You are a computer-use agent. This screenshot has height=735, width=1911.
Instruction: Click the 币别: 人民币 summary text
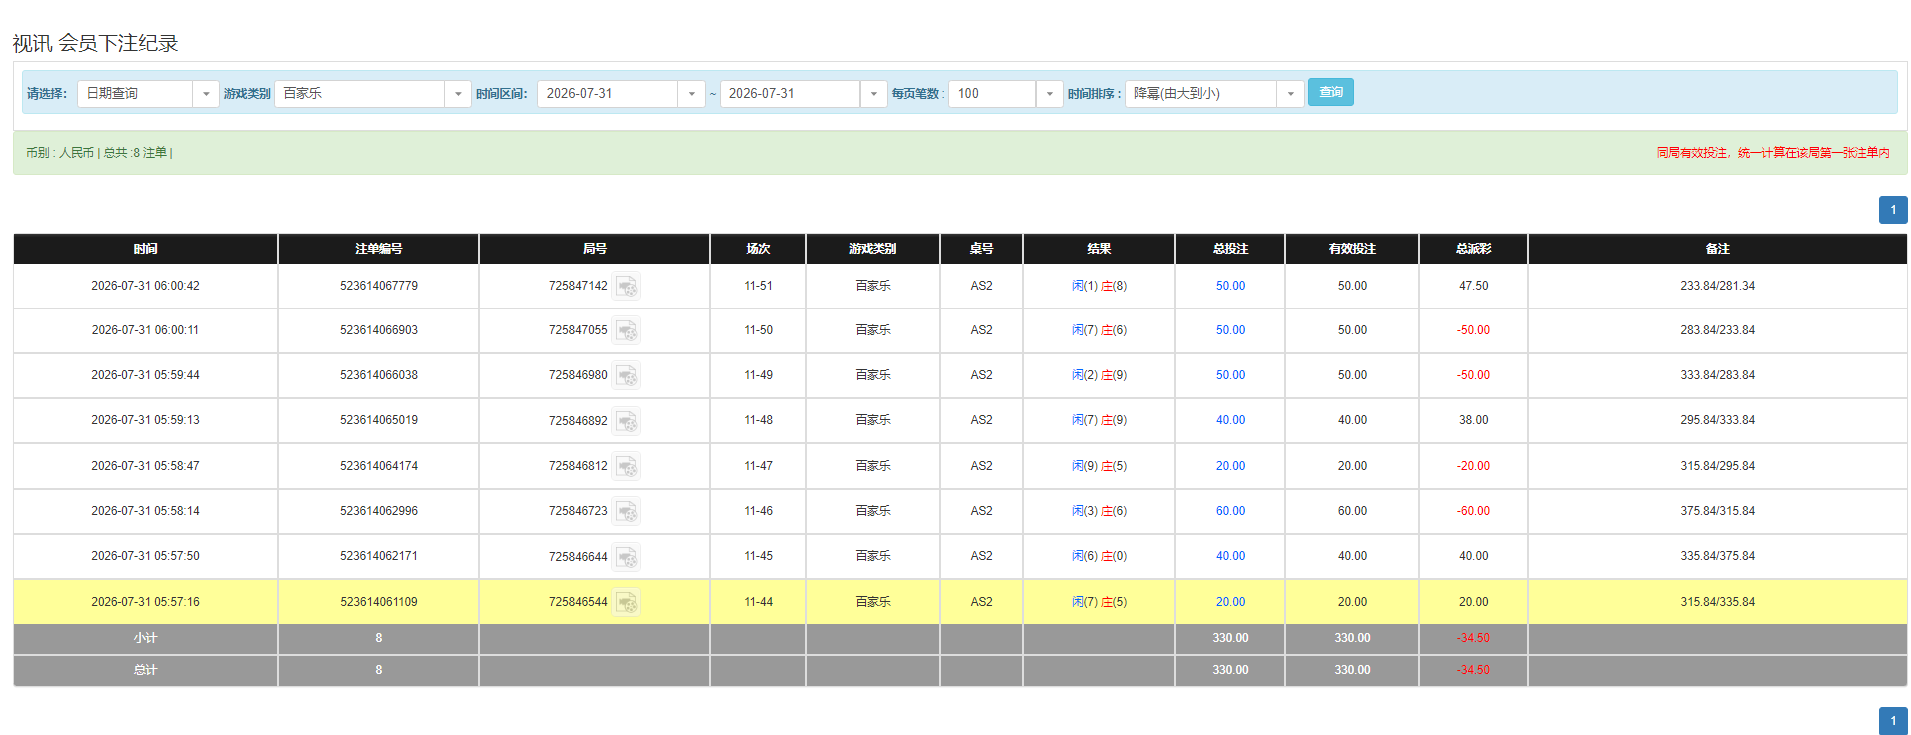tap(60, 153)
